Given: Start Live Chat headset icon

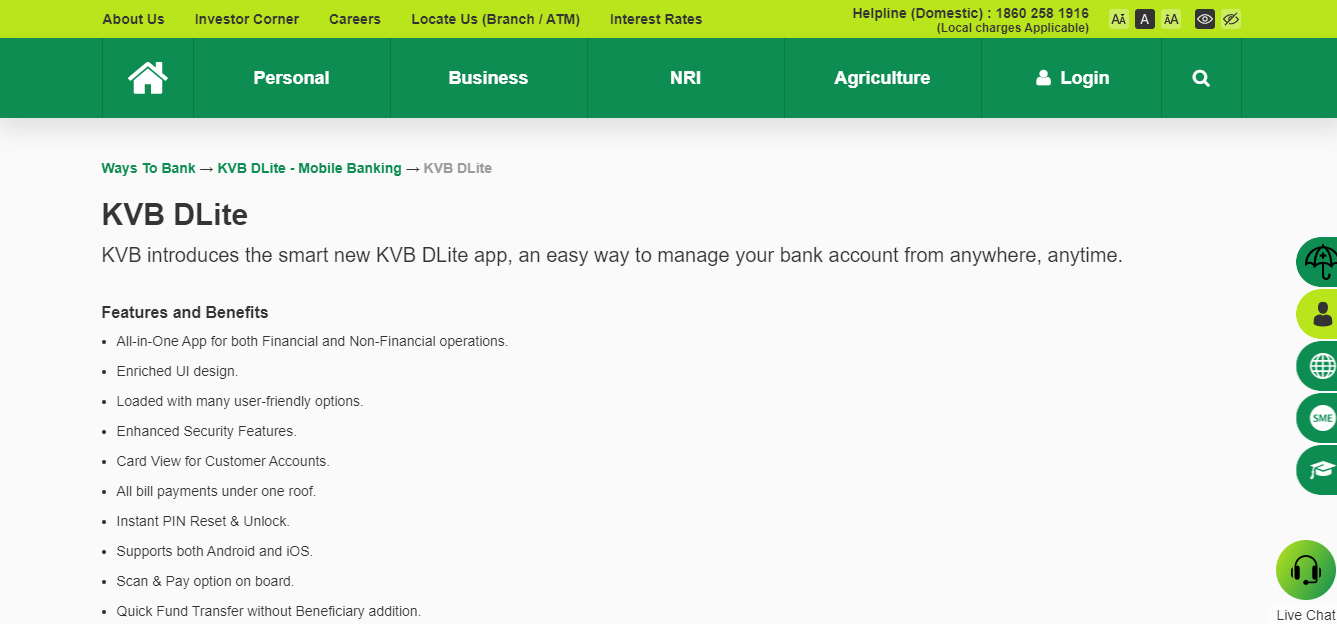Looking at the screenshot, I should [x=1305, y=570].
